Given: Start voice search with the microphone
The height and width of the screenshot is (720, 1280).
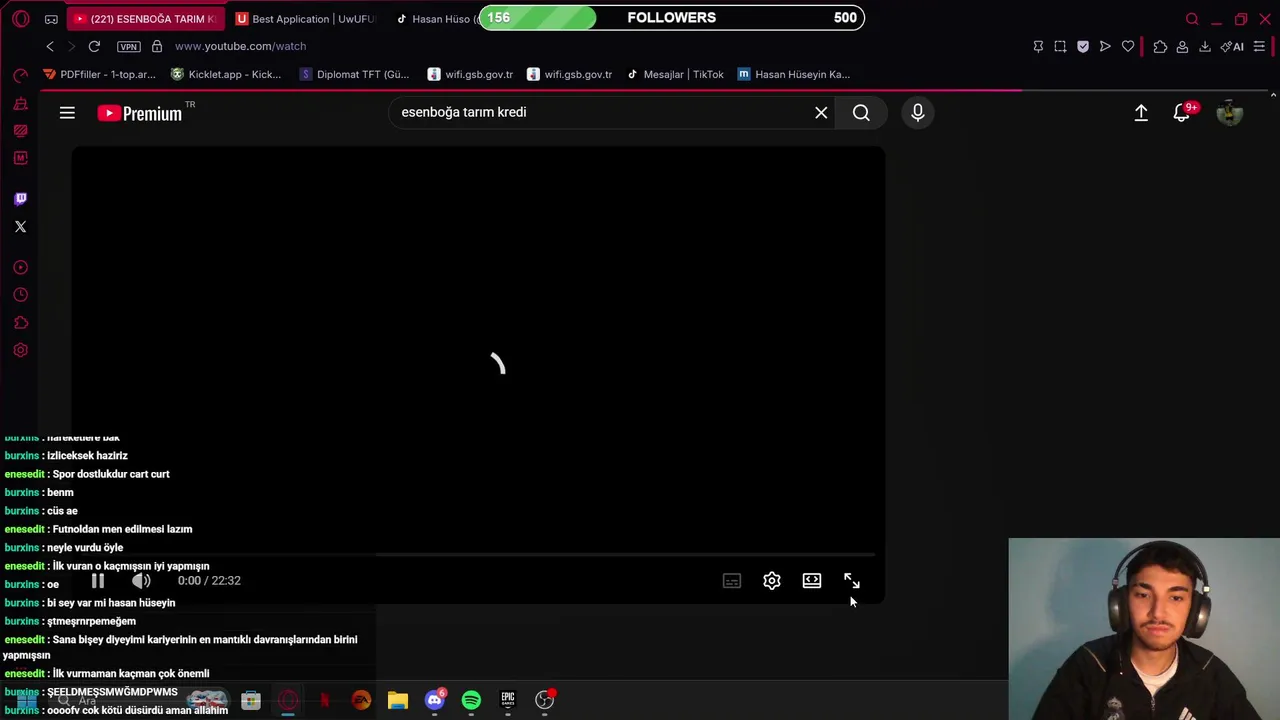Looking at the screenshot, I should pos(917,113).
